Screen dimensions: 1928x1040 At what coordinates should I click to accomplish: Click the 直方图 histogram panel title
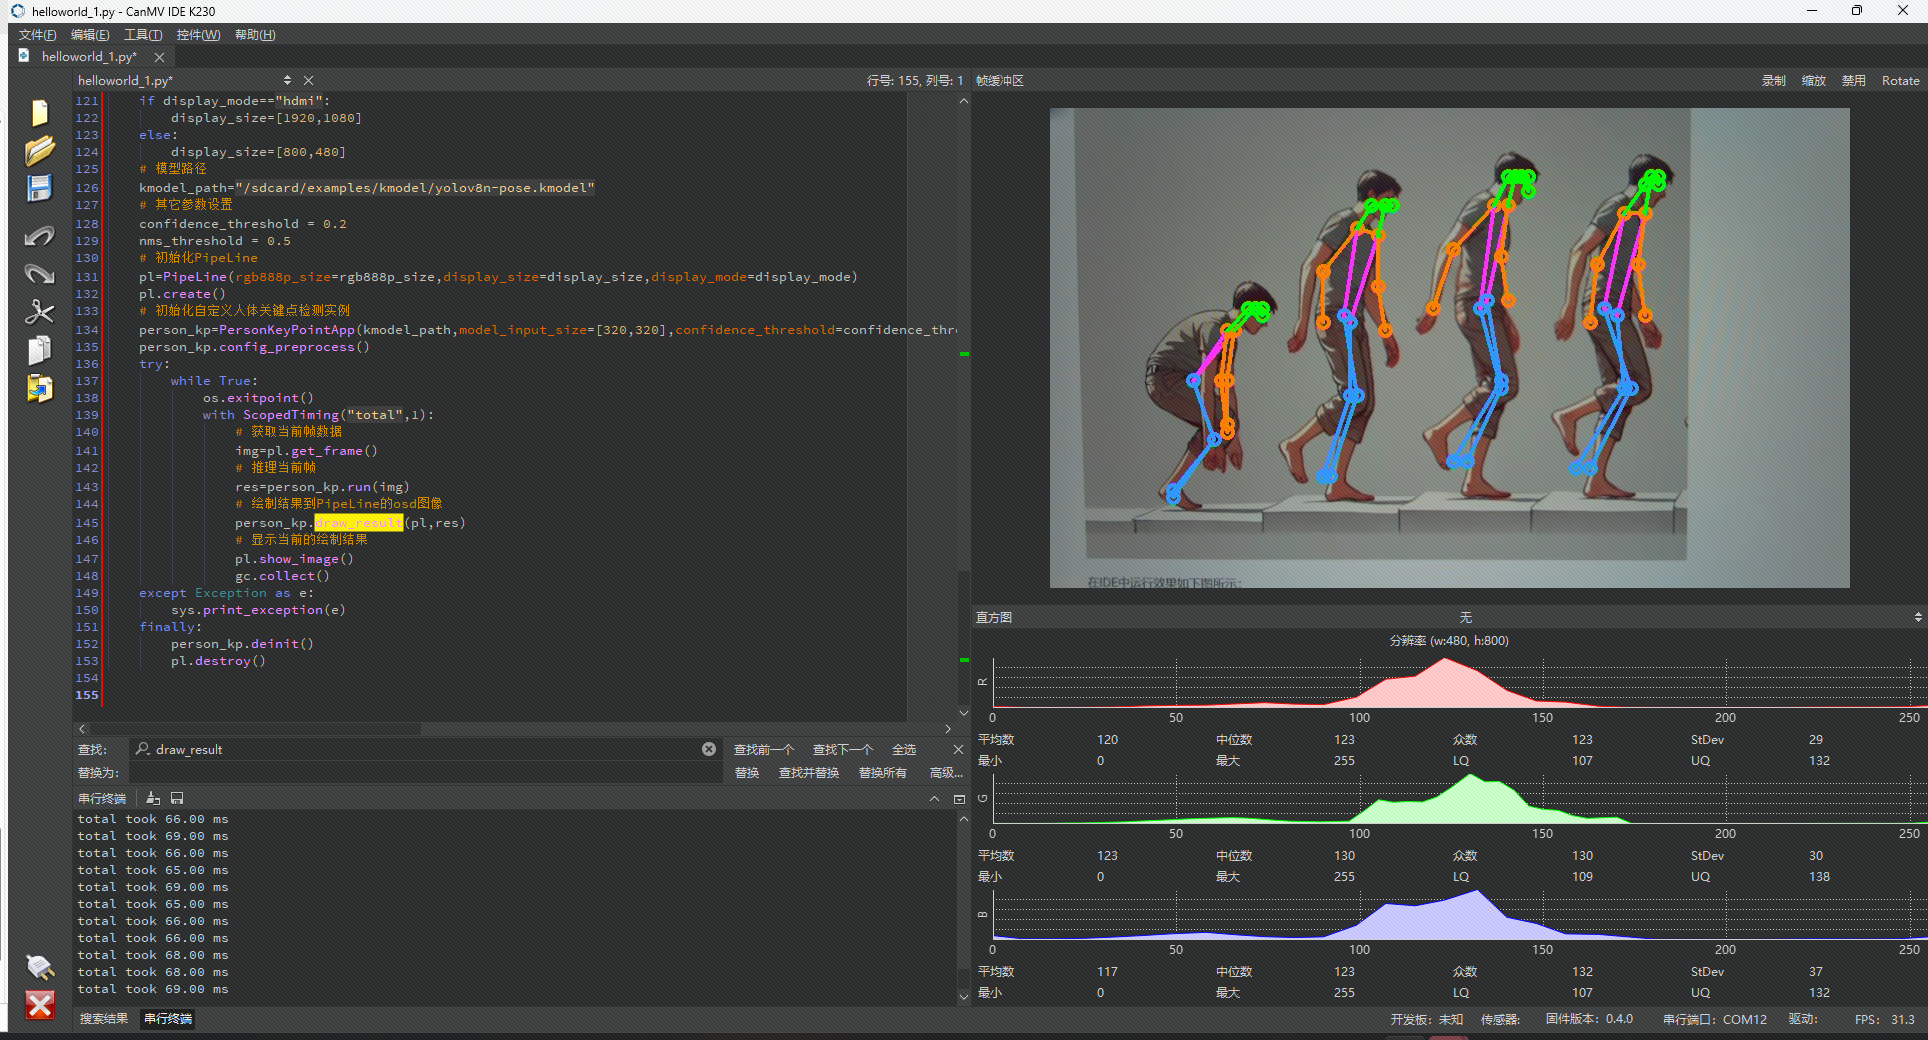tap(994, 617)
